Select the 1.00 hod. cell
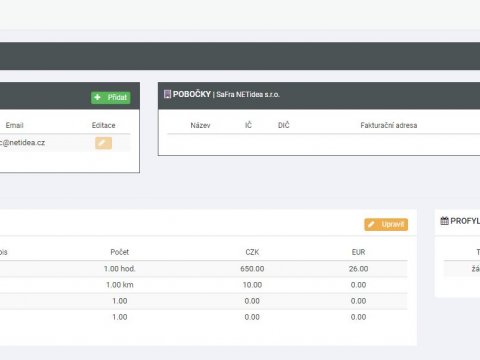This screenshot has height=360, width=480. [x=120, y=269]
